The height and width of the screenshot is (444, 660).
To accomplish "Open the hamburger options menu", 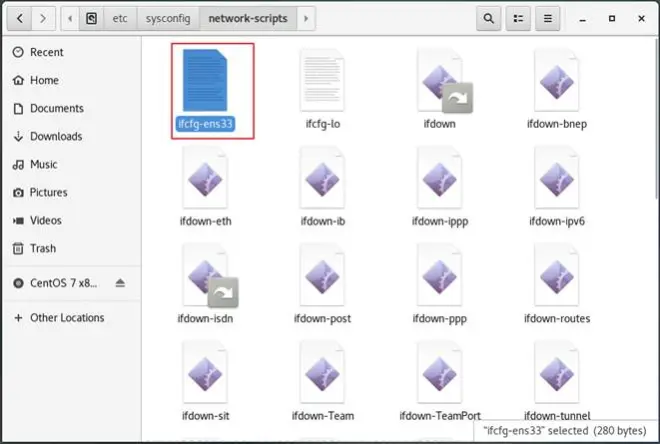I will pos(546,18).
